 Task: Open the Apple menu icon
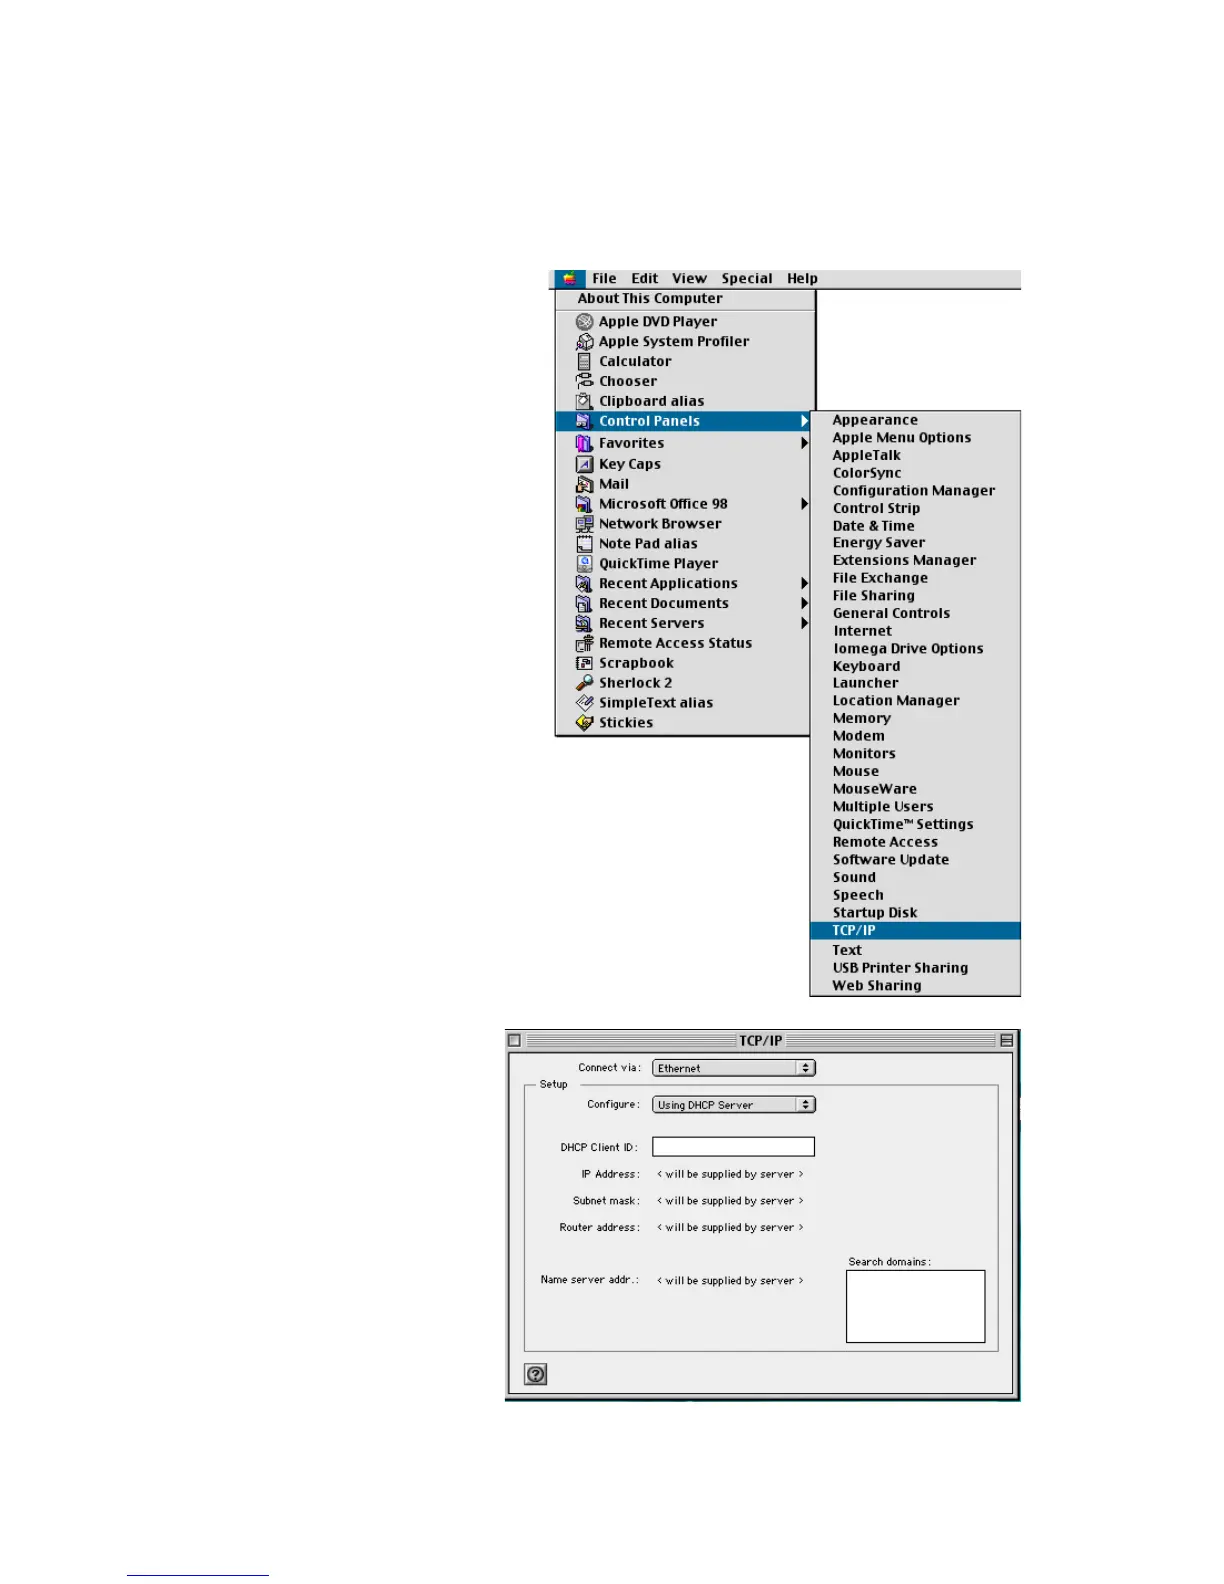click(569, 279)
